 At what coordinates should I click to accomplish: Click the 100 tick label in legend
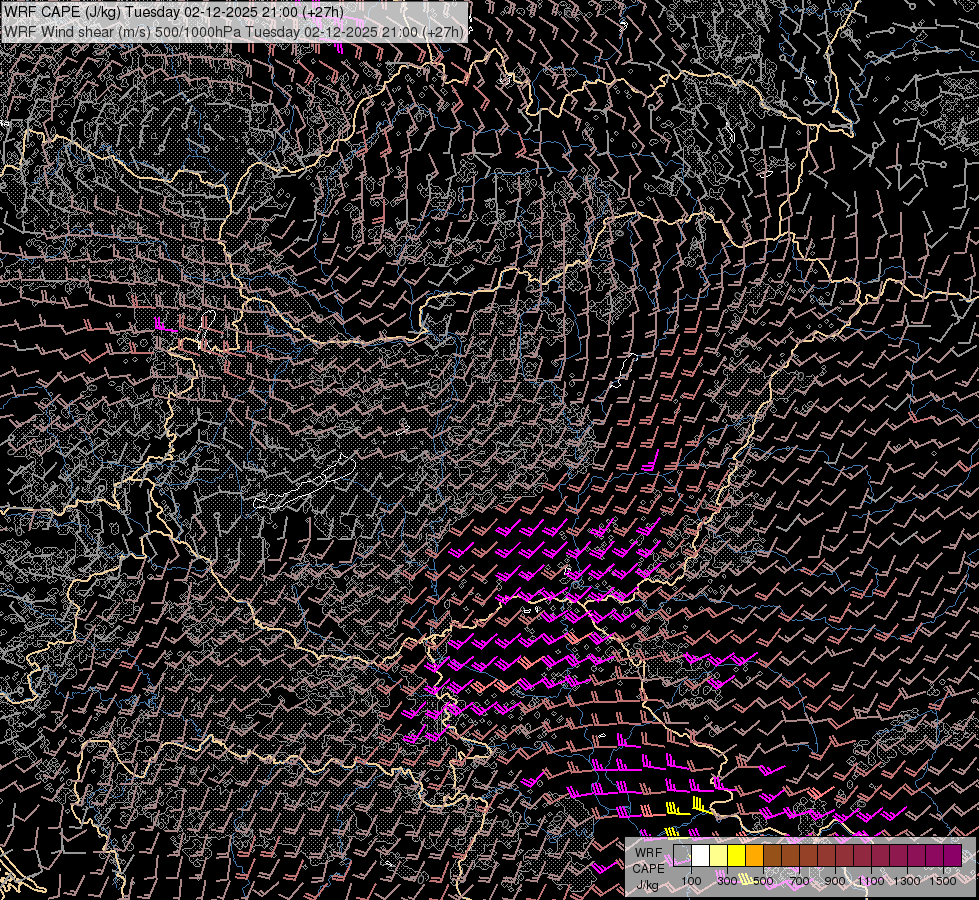691,881
